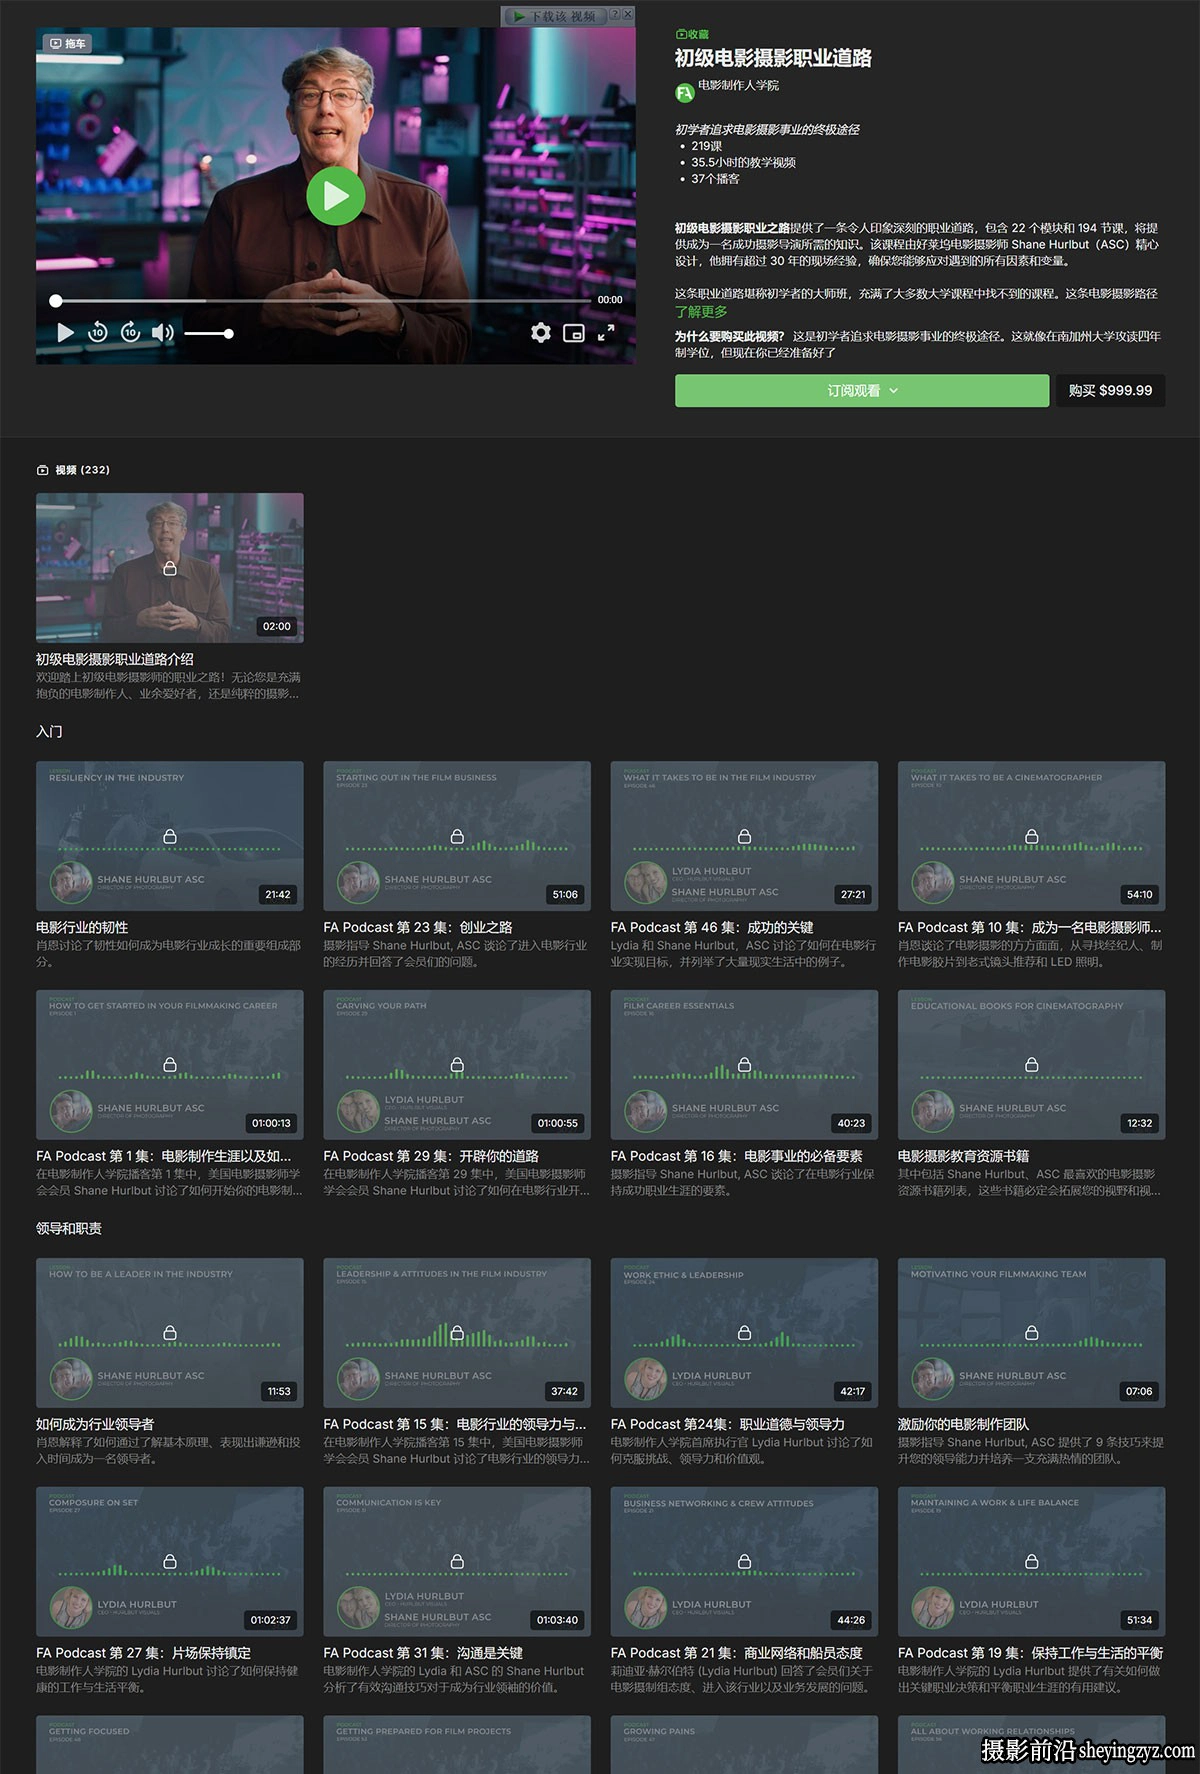The image size is (1200, 1774).
Task: Open the course introduction video thumbnail
Action: tap(170, 567)
